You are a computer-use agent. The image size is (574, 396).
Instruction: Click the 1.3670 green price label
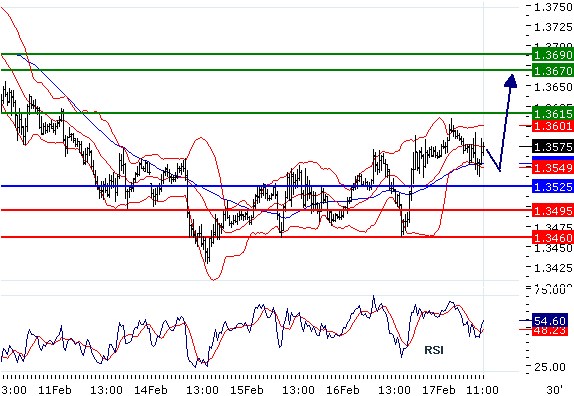(x=553, y=70)
